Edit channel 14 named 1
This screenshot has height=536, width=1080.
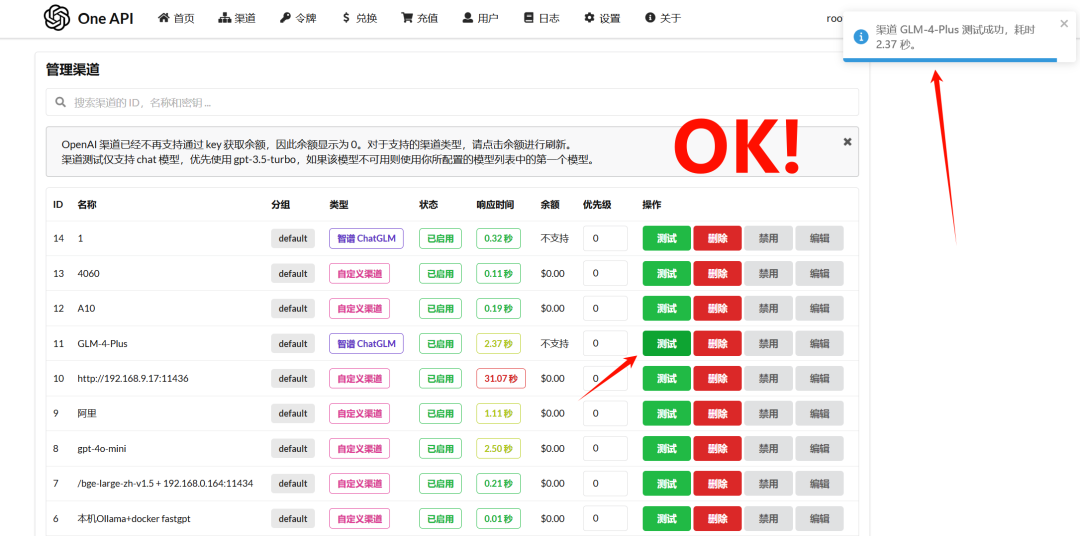[x=819, y=238]
